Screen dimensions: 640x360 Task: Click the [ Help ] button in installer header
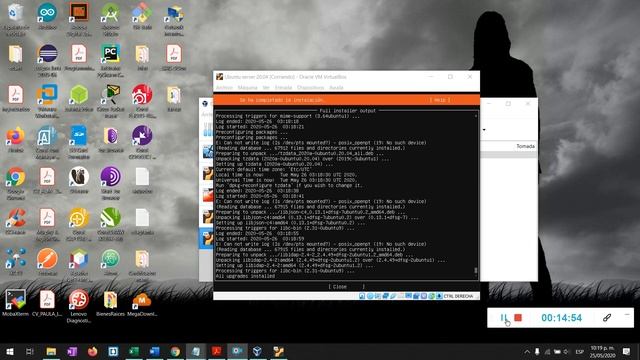[x=440, y=100]
